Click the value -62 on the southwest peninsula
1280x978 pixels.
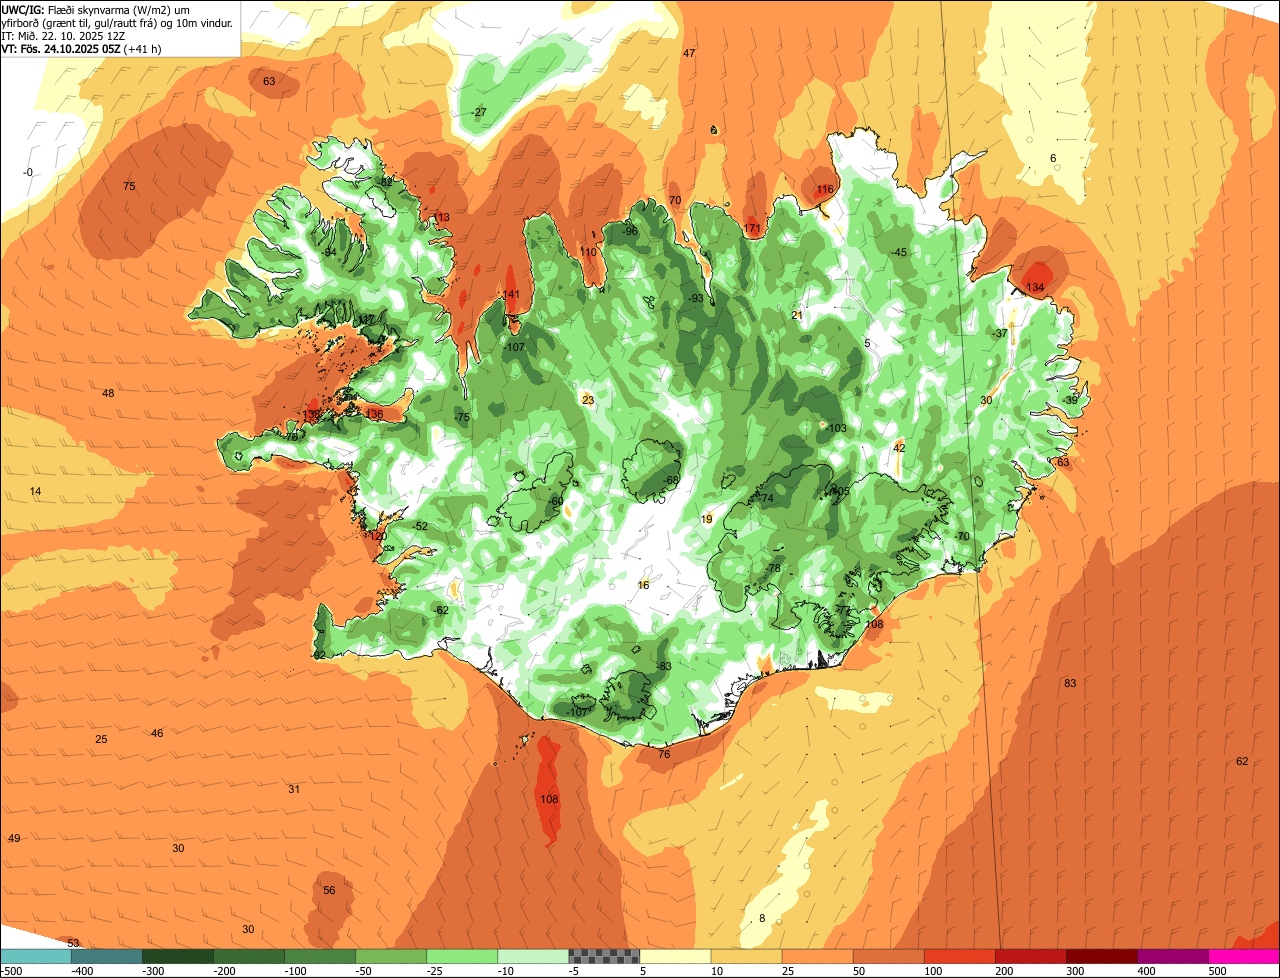(x=441, y=611)
